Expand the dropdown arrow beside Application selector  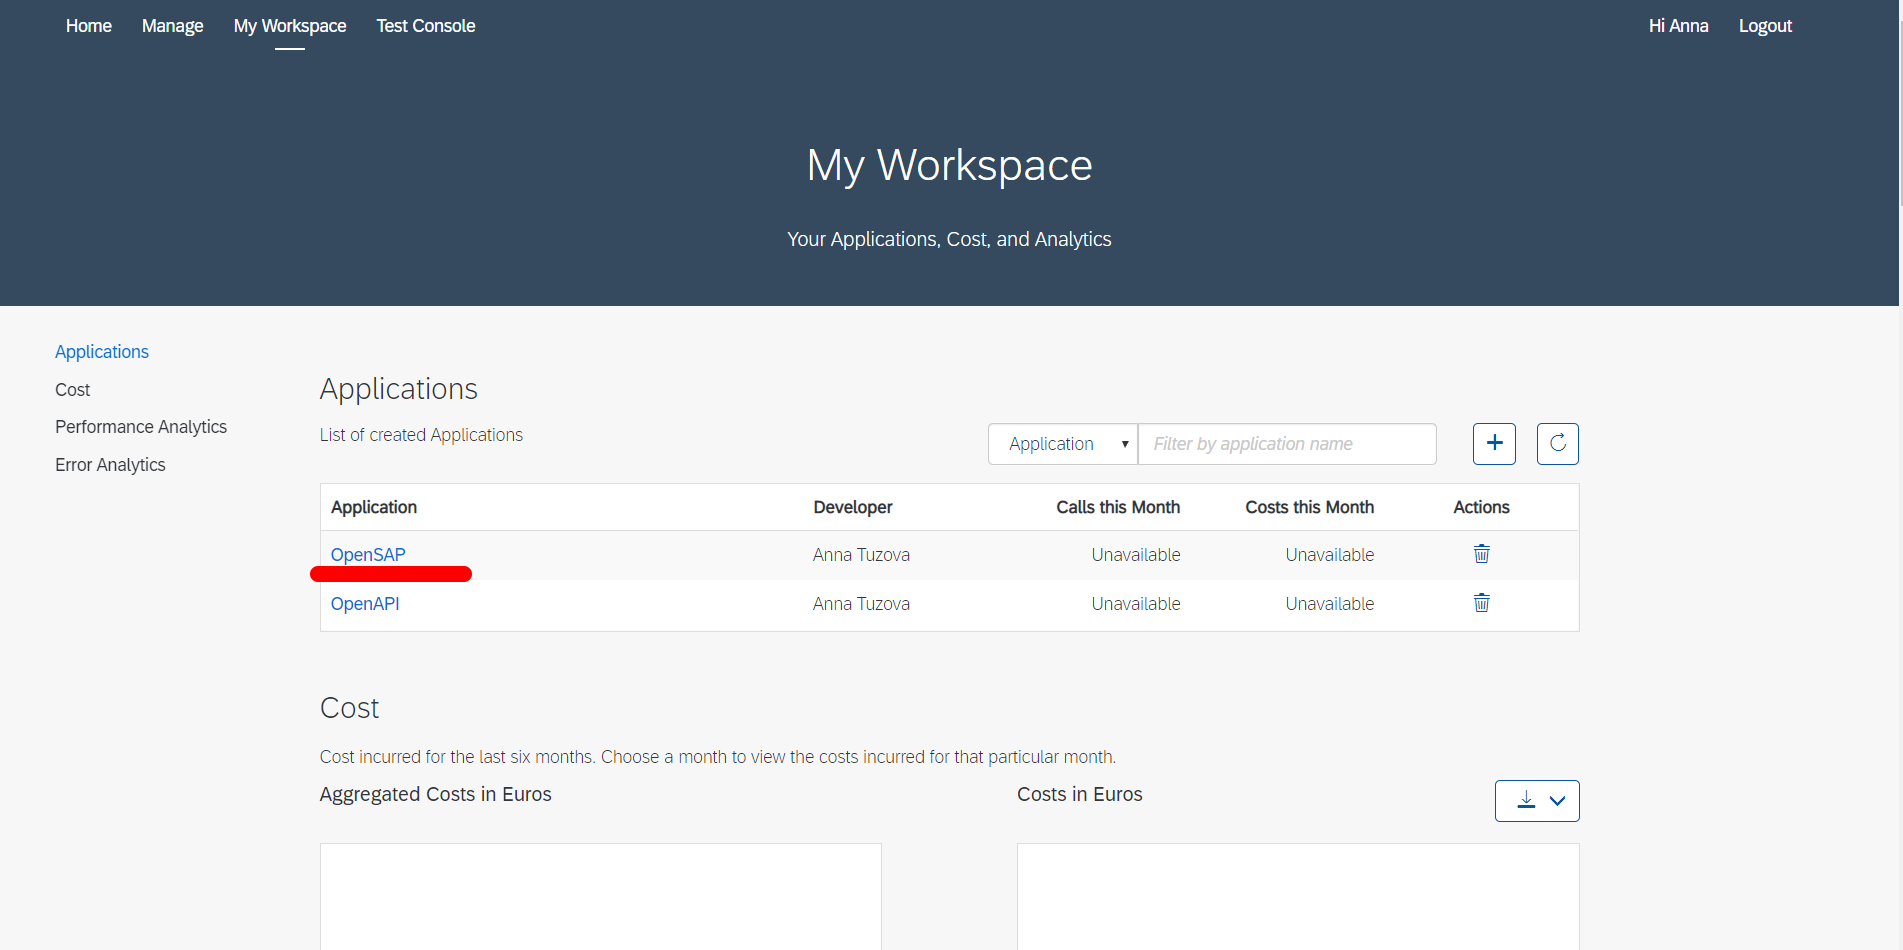[1124, 443]
